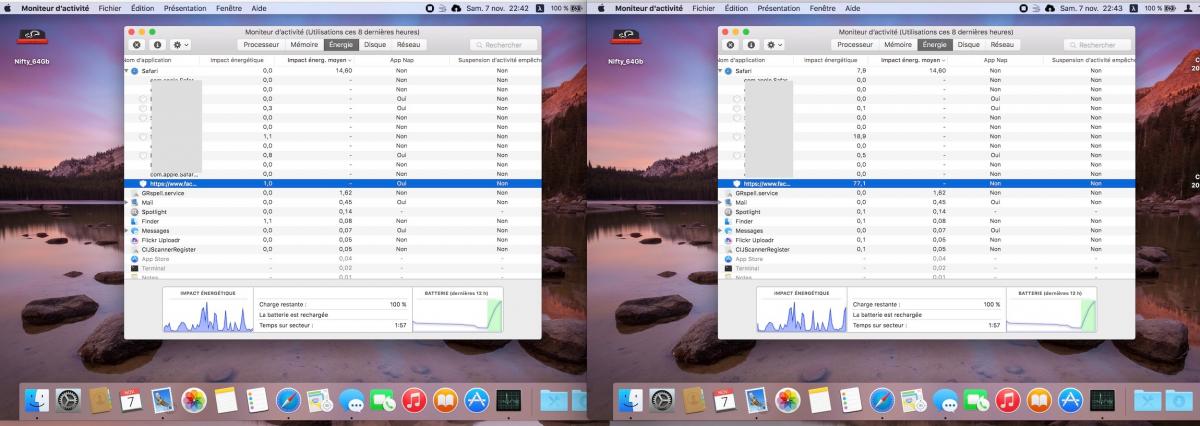This screenshot has width=1200, height=426.
Task: Select the https://www.fac... row showing 1,0
Action: (332, 184)
